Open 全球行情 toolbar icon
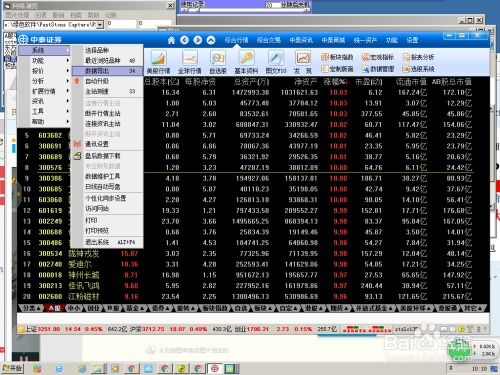This screenshot has width=500, height=375. (x=190, y=62)
